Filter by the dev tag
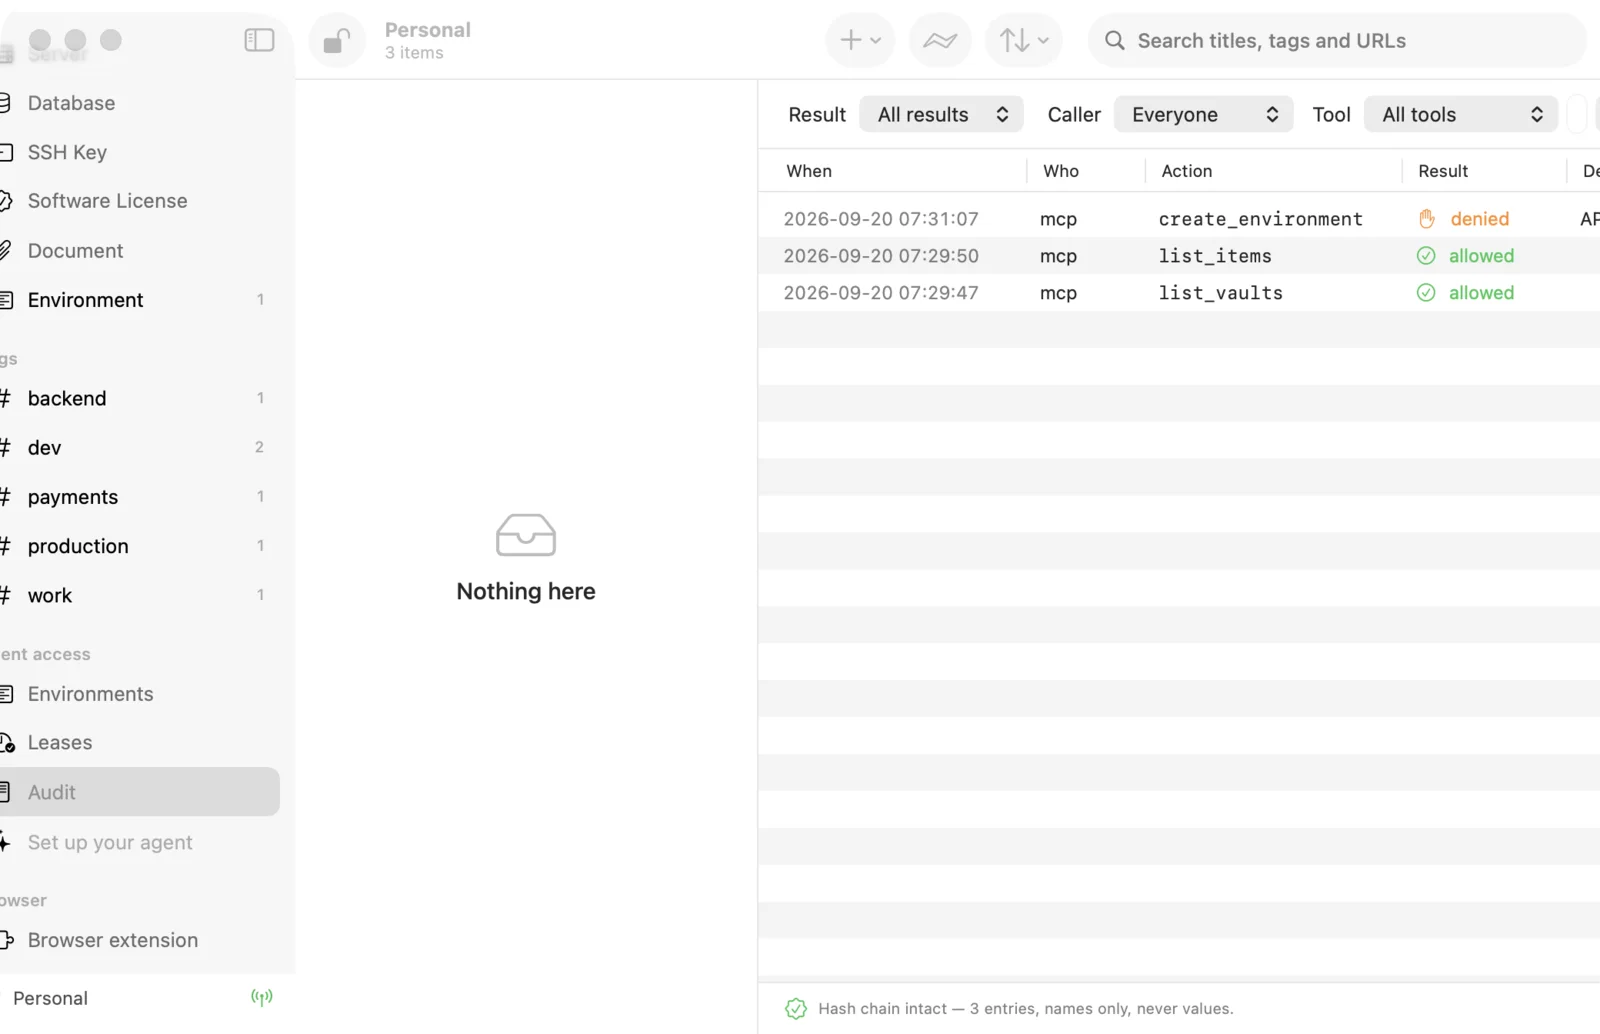1600x1034 pixels. pos(140,448)
